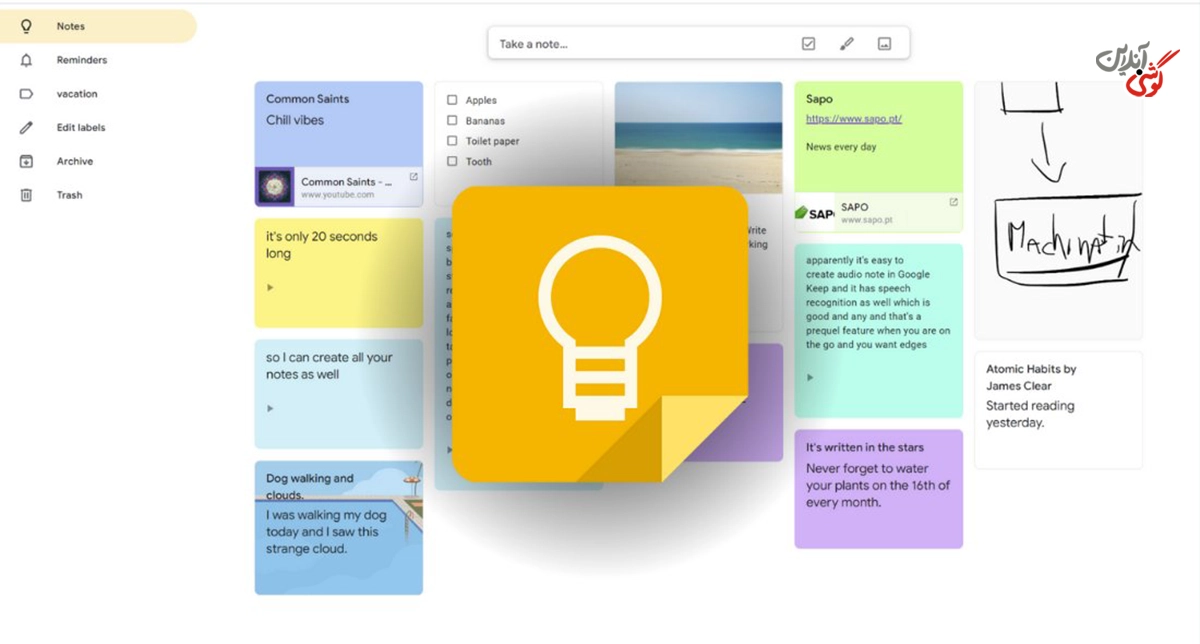Image resolution: width=1200 pixels, height=644 pixels.
Task: Click the SAPO logo thumbnail
Action: click(814, 213)
